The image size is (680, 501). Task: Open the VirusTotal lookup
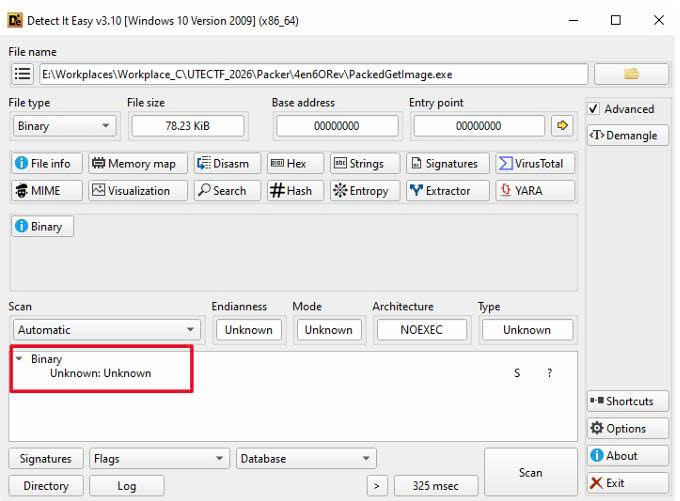point(535,164)
